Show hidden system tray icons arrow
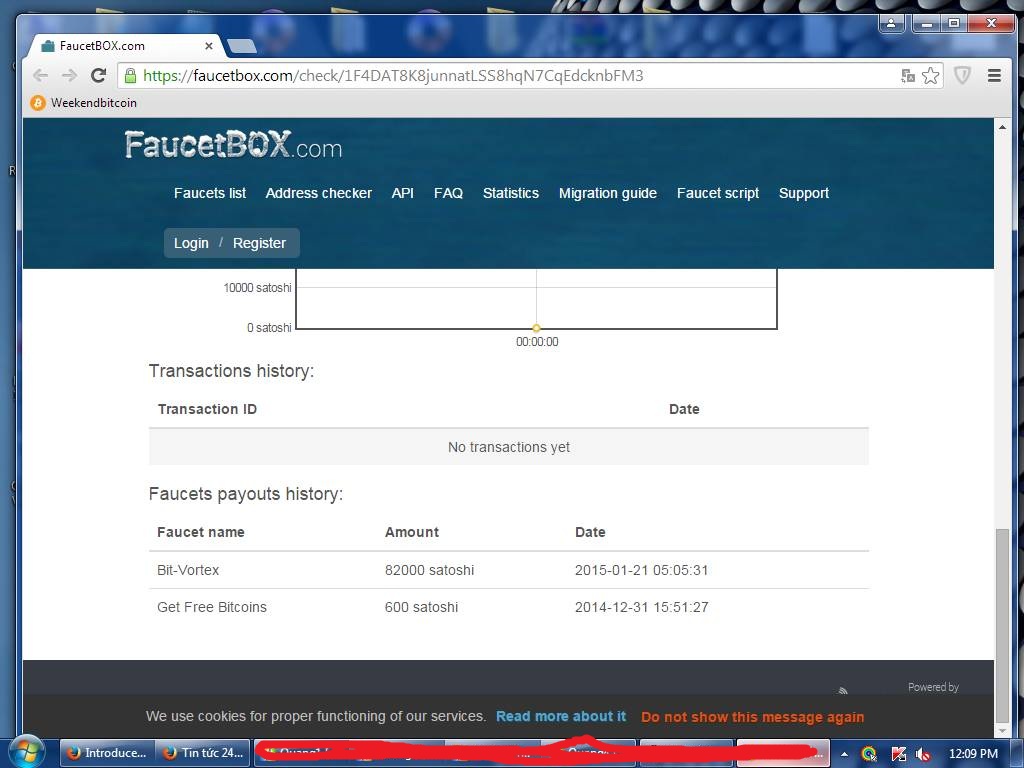The image size is (1024, 768). pyautogui.click(x=844, y=754)
